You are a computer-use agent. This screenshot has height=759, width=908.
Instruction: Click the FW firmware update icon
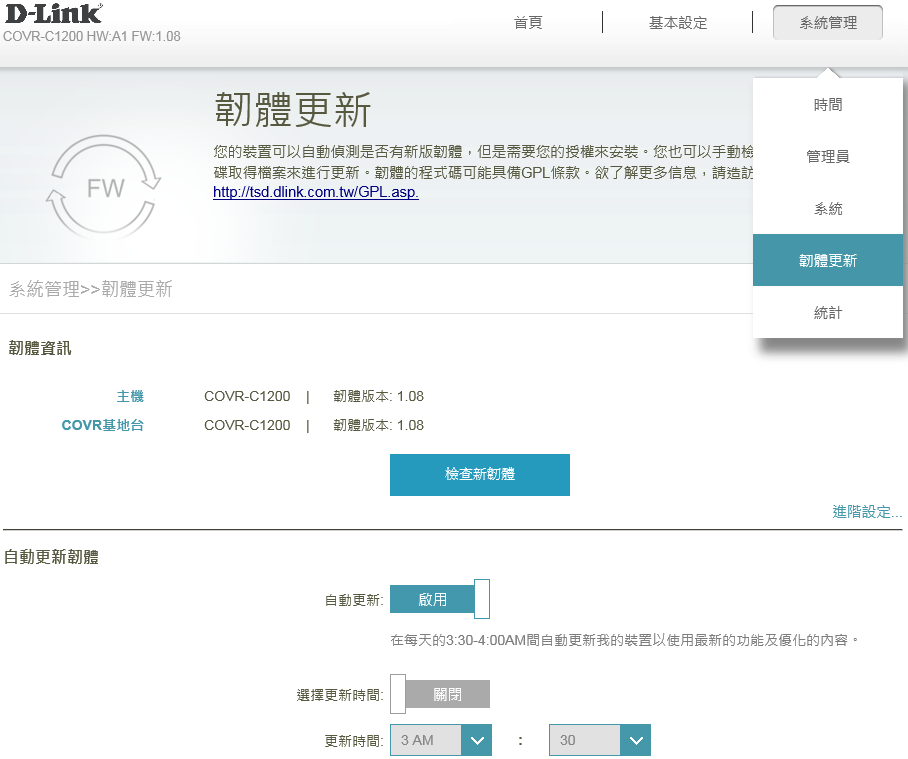coord(104,187)
